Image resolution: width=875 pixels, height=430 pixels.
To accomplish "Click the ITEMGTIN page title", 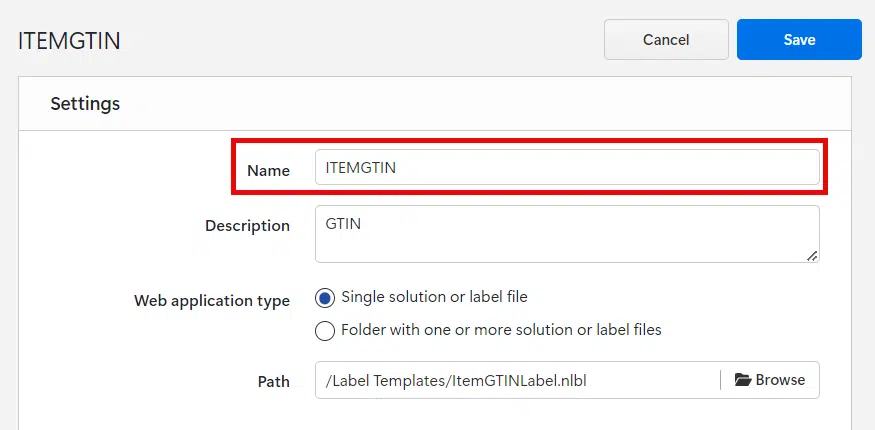I will point(70,42).
